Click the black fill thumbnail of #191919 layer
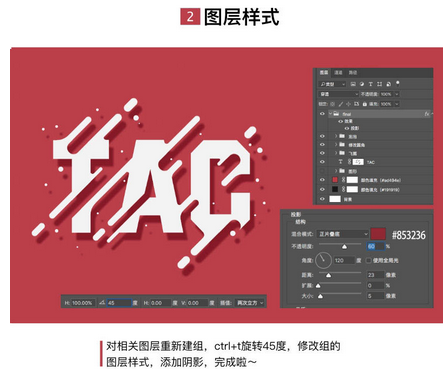 (335, 189)
